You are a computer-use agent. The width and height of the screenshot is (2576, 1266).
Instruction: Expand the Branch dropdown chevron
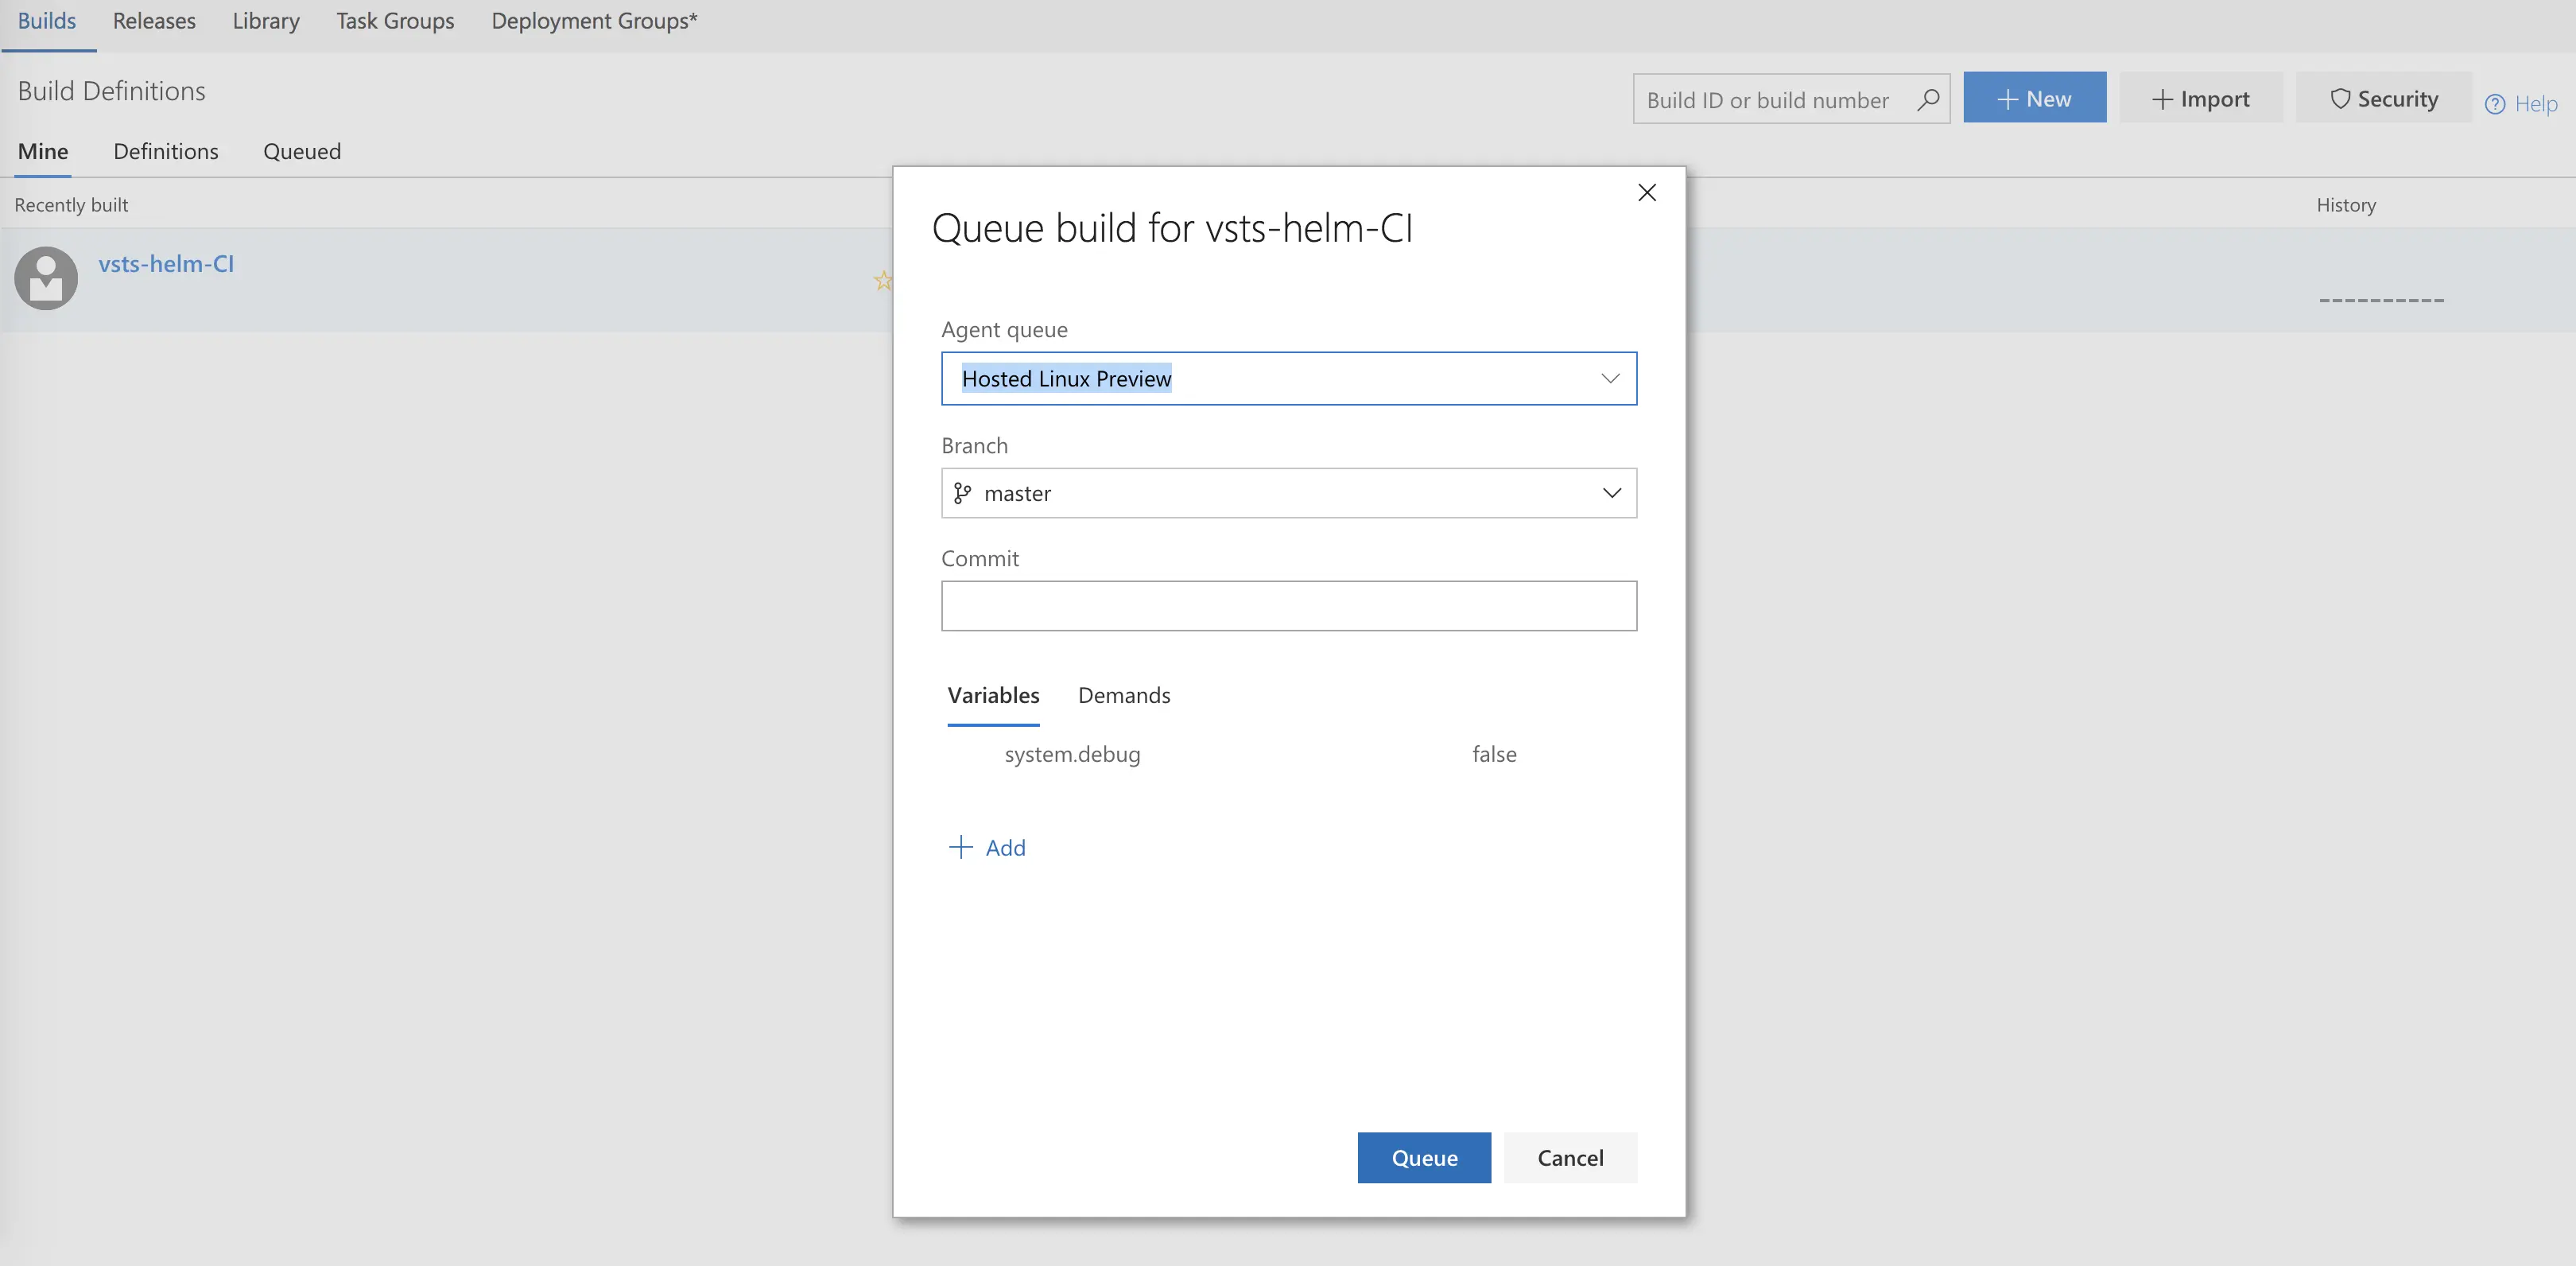click(x=1611, y=493)
